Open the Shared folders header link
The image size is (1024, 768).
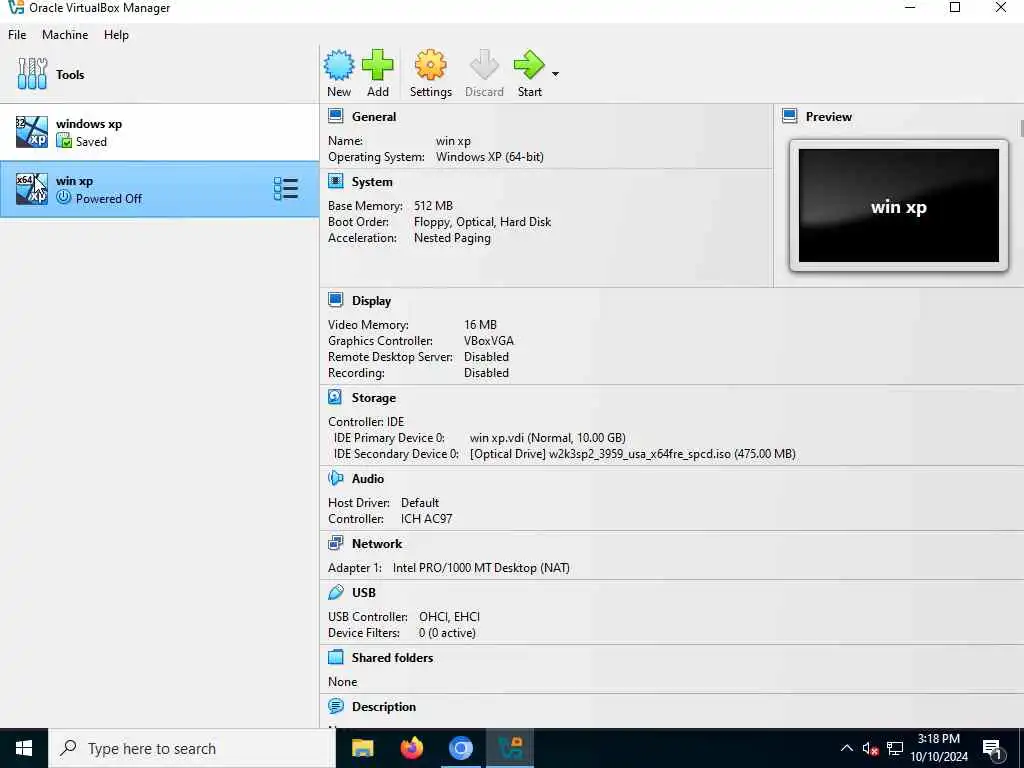tap(392, 658)
